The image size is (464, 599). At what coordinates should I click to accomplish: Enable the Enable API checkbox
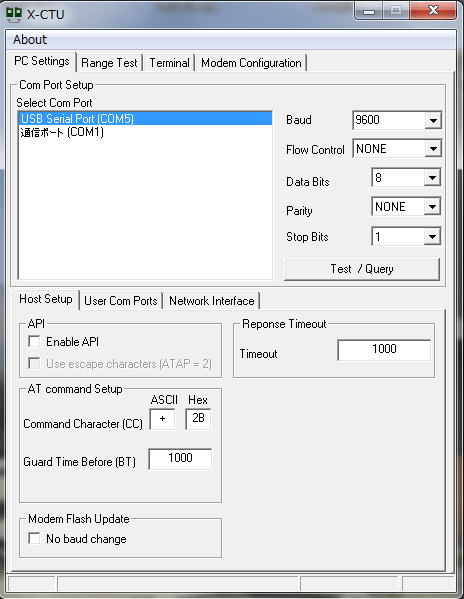tap(34, 341)
